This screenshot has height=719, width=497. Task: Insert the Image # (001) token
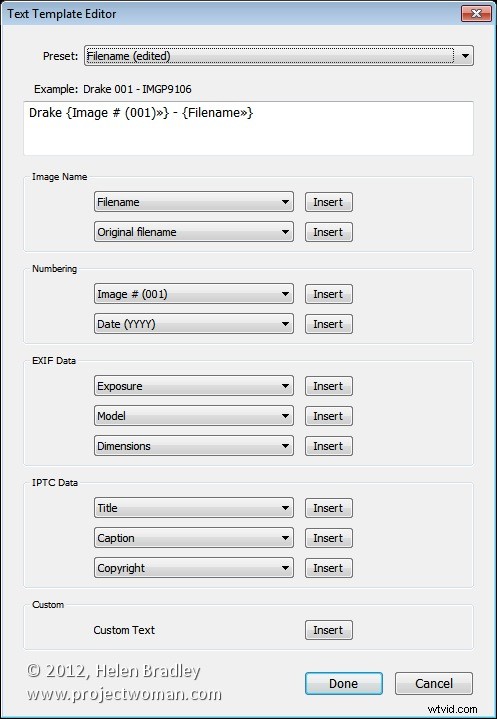point(329,294)
